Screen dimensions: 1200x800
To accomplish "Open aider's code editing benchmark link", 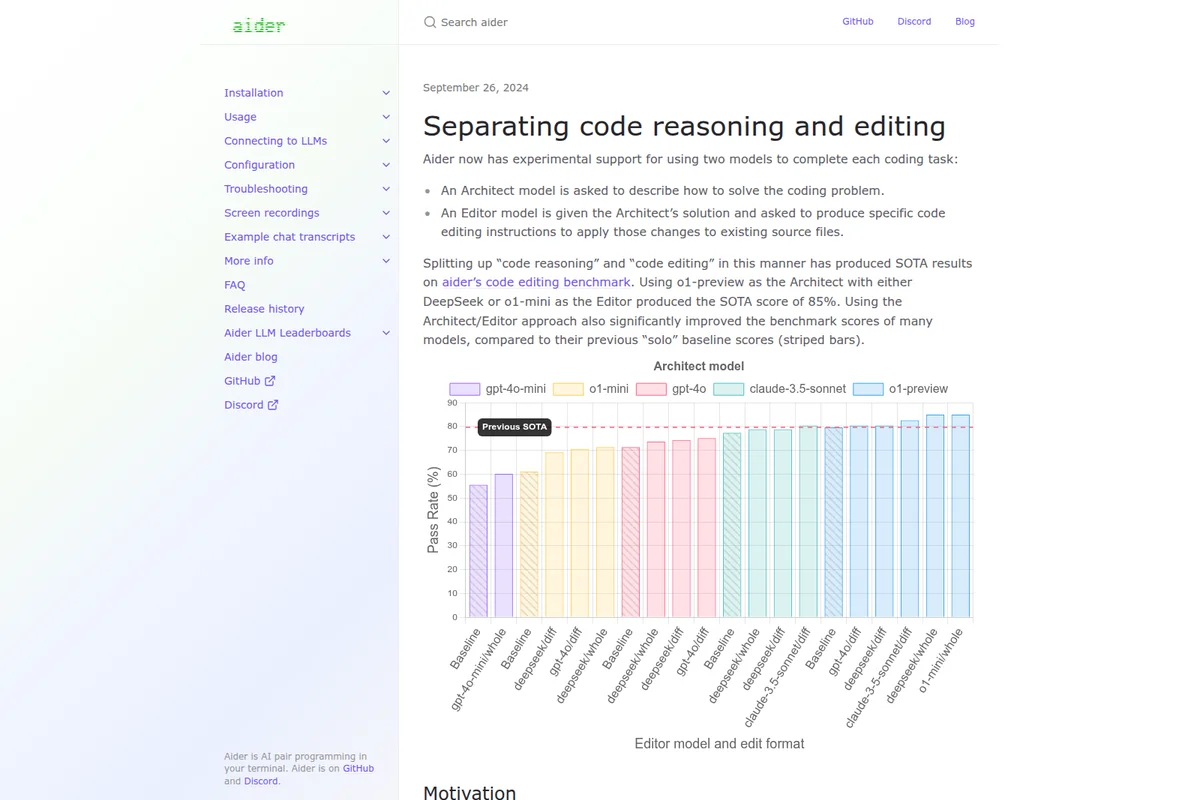I will (536, 283).
